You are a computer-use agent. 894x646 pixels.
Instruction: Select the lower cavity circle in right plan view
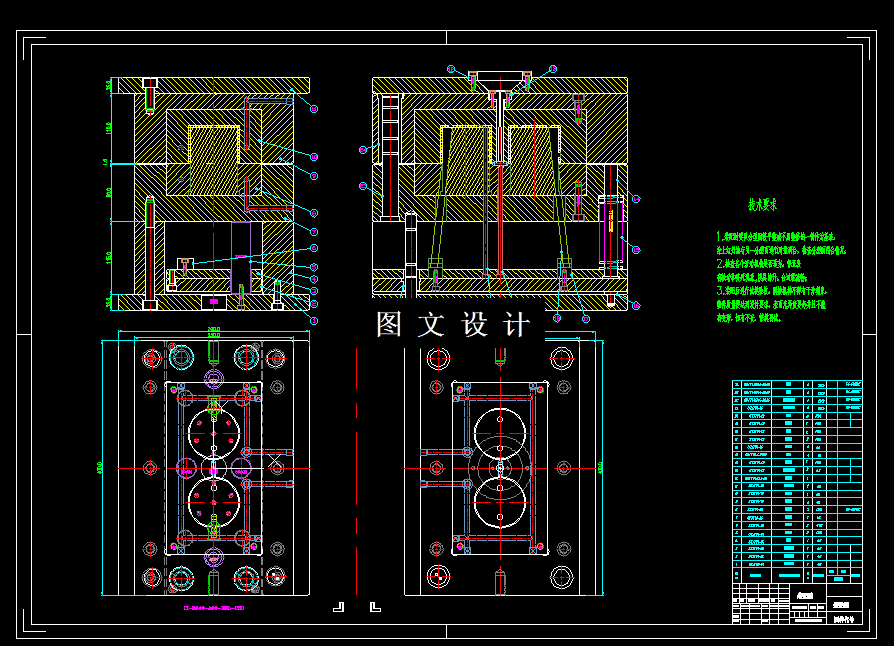point(500,503)
